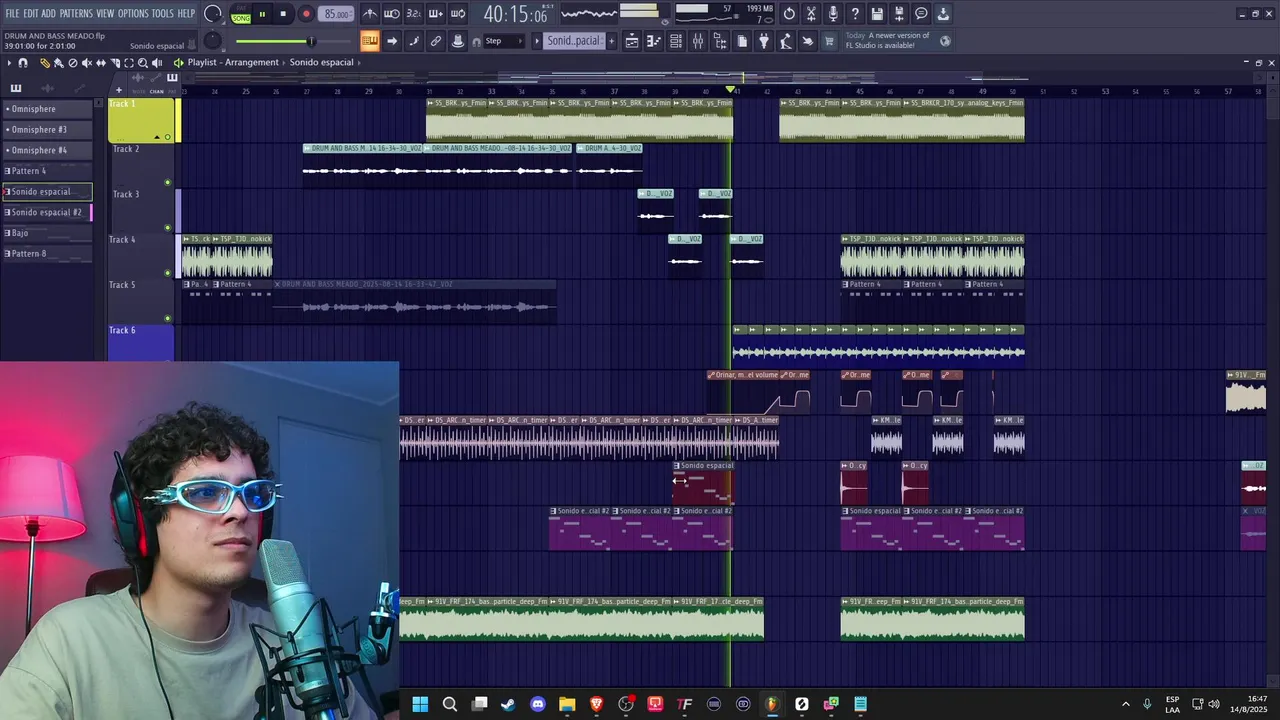Screen dimensions: 1280x720
Task: Open Windows taskbar search
Action: click(x=450, y=704)
